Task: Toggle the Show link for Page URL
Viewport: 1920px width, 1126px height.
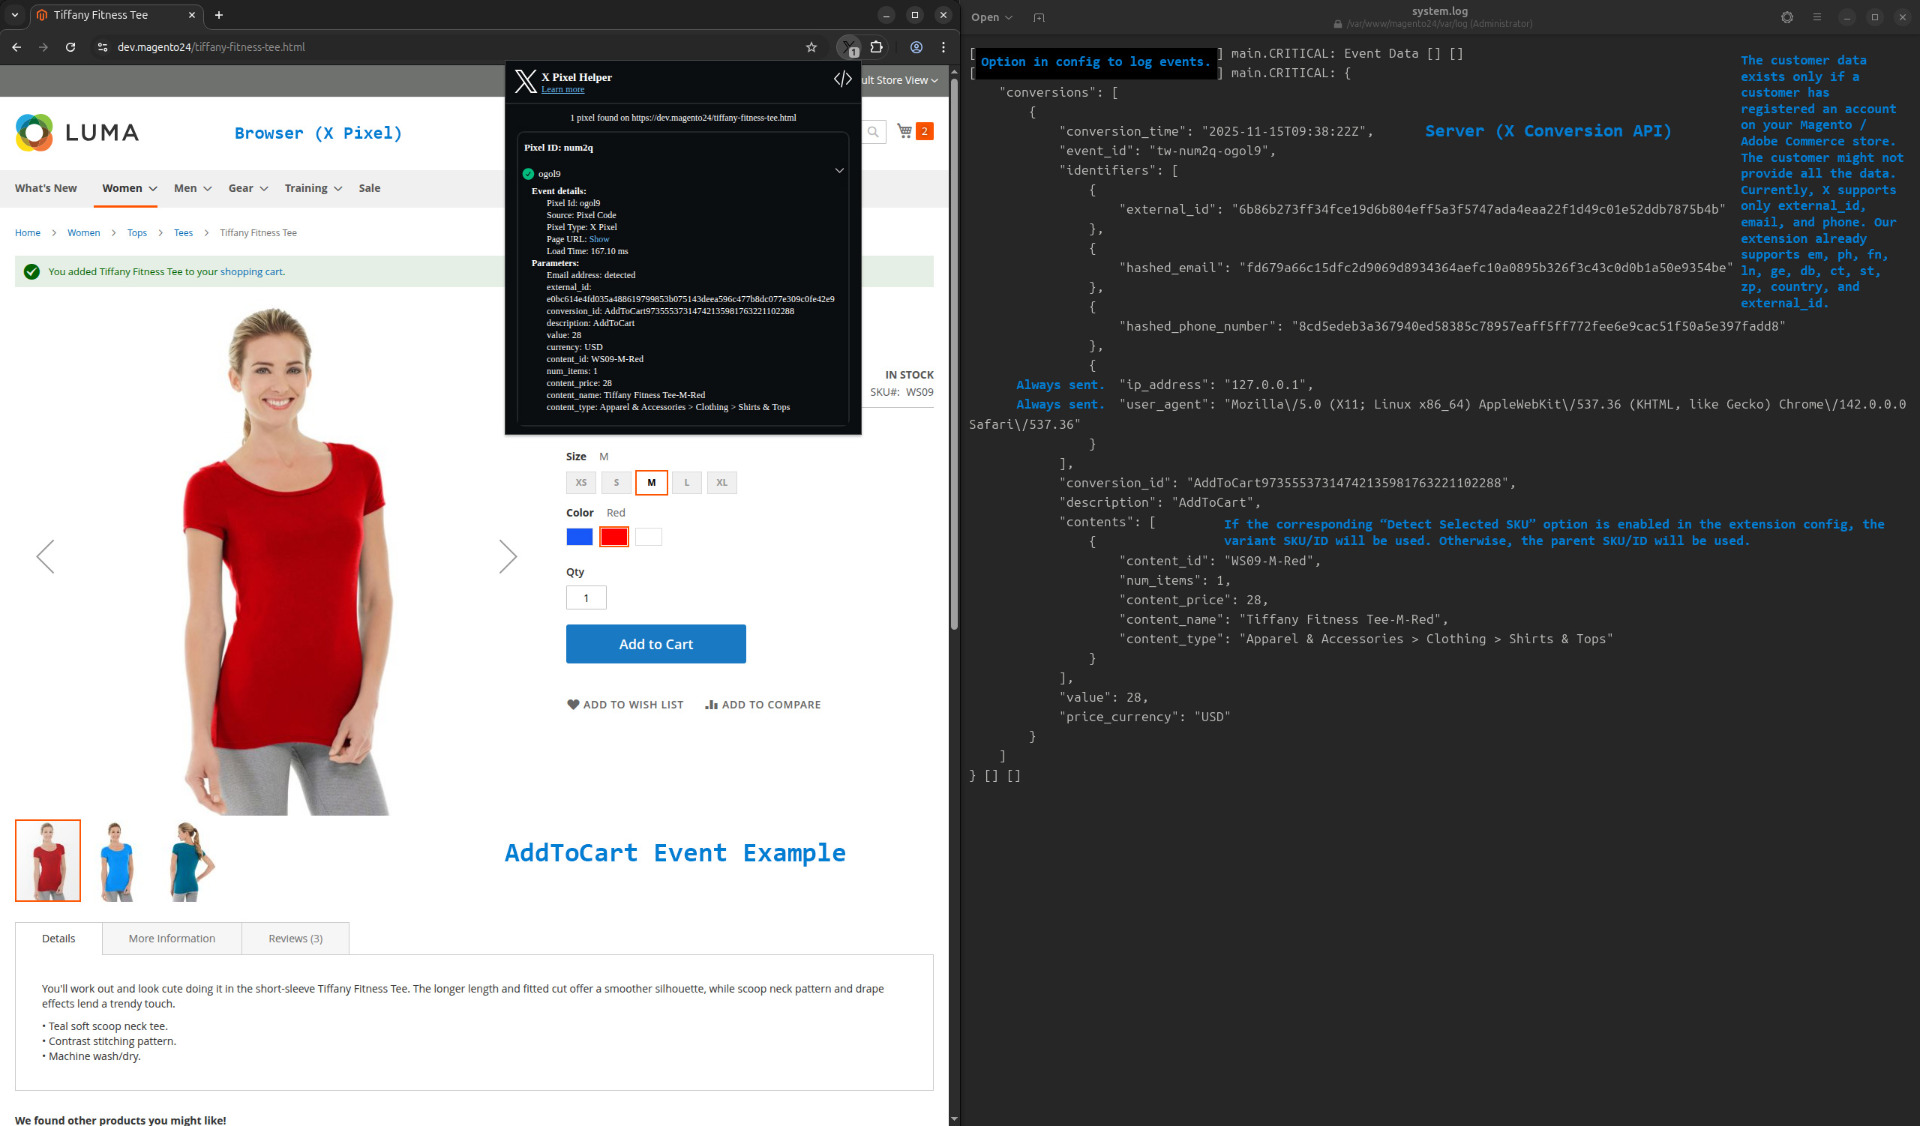Action: pos(600,239)
